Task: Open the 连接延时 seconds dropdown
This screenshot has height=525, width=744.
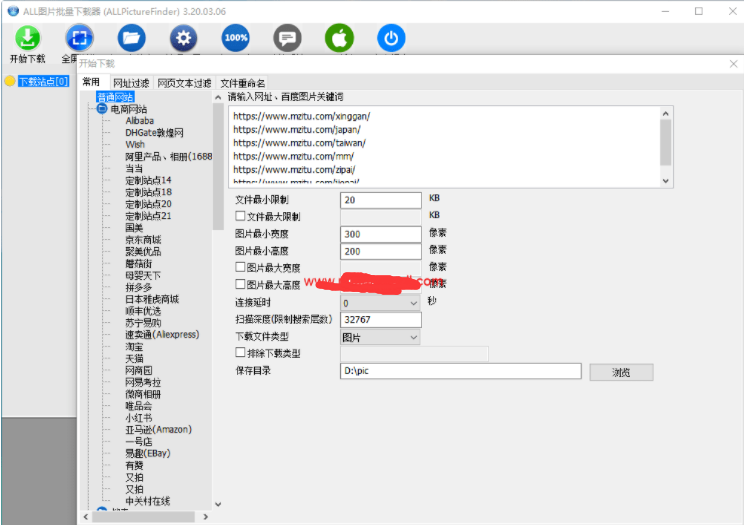Action: click(x=381, y=303)
